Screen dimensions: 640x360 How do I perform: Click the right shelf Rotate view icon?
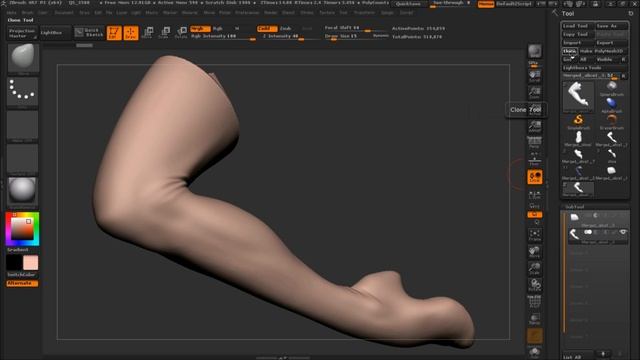coord(535,285)
